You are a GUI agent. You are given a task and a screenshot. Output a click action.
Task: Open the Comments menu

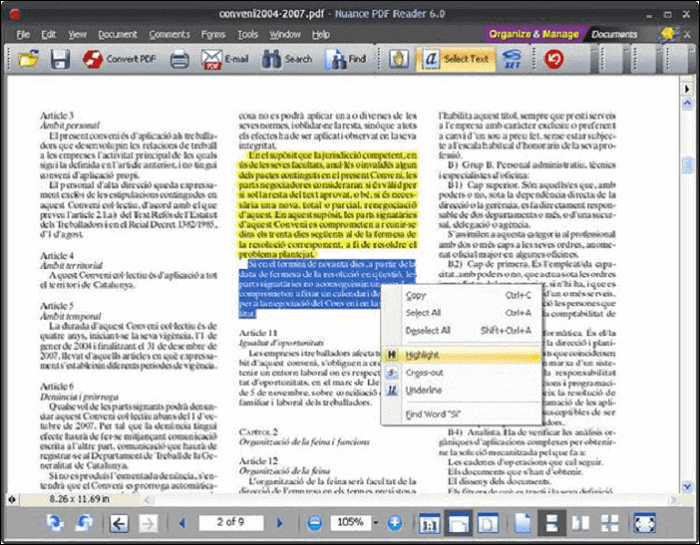[x=168, y=34]
